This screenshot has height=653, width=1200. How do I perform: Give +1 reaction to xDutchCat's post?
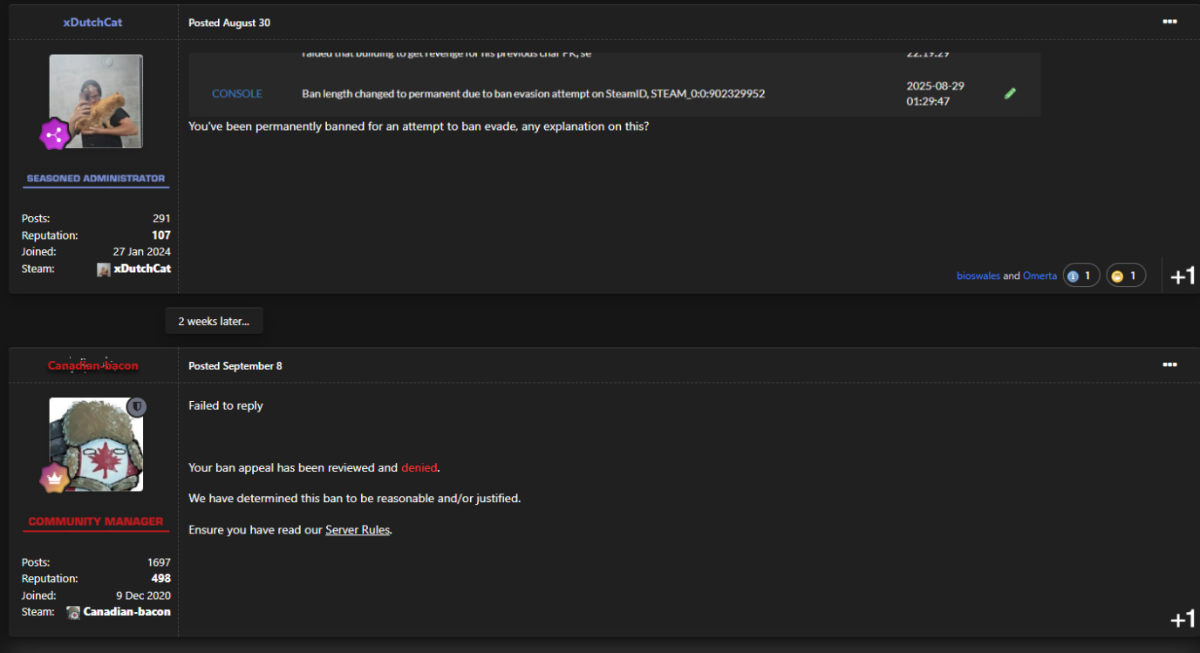click(x=1182, y=276)
